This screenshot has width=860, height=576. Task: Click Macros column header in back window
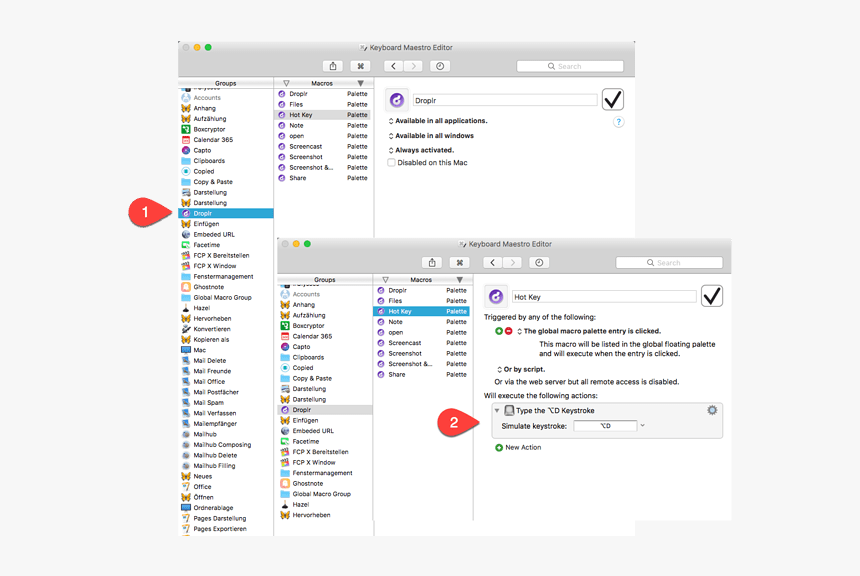pyautogui.click(x=322, y=83)
